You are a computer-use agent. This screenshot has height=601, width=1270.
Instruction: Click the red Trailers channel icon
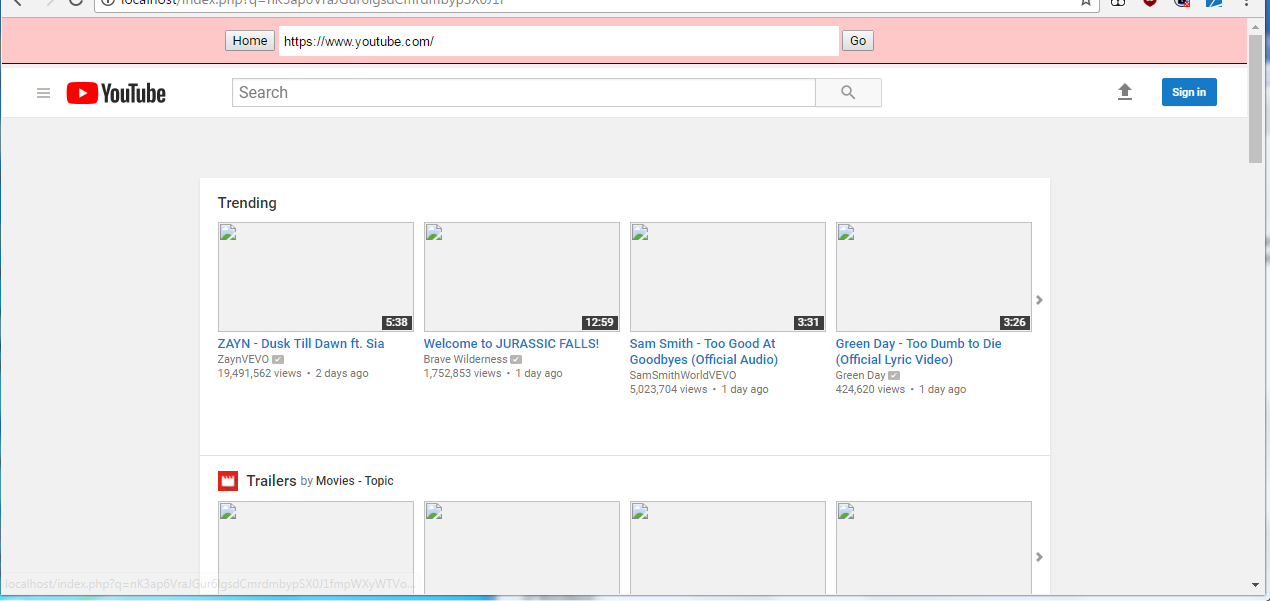click(x=228, y=481)
